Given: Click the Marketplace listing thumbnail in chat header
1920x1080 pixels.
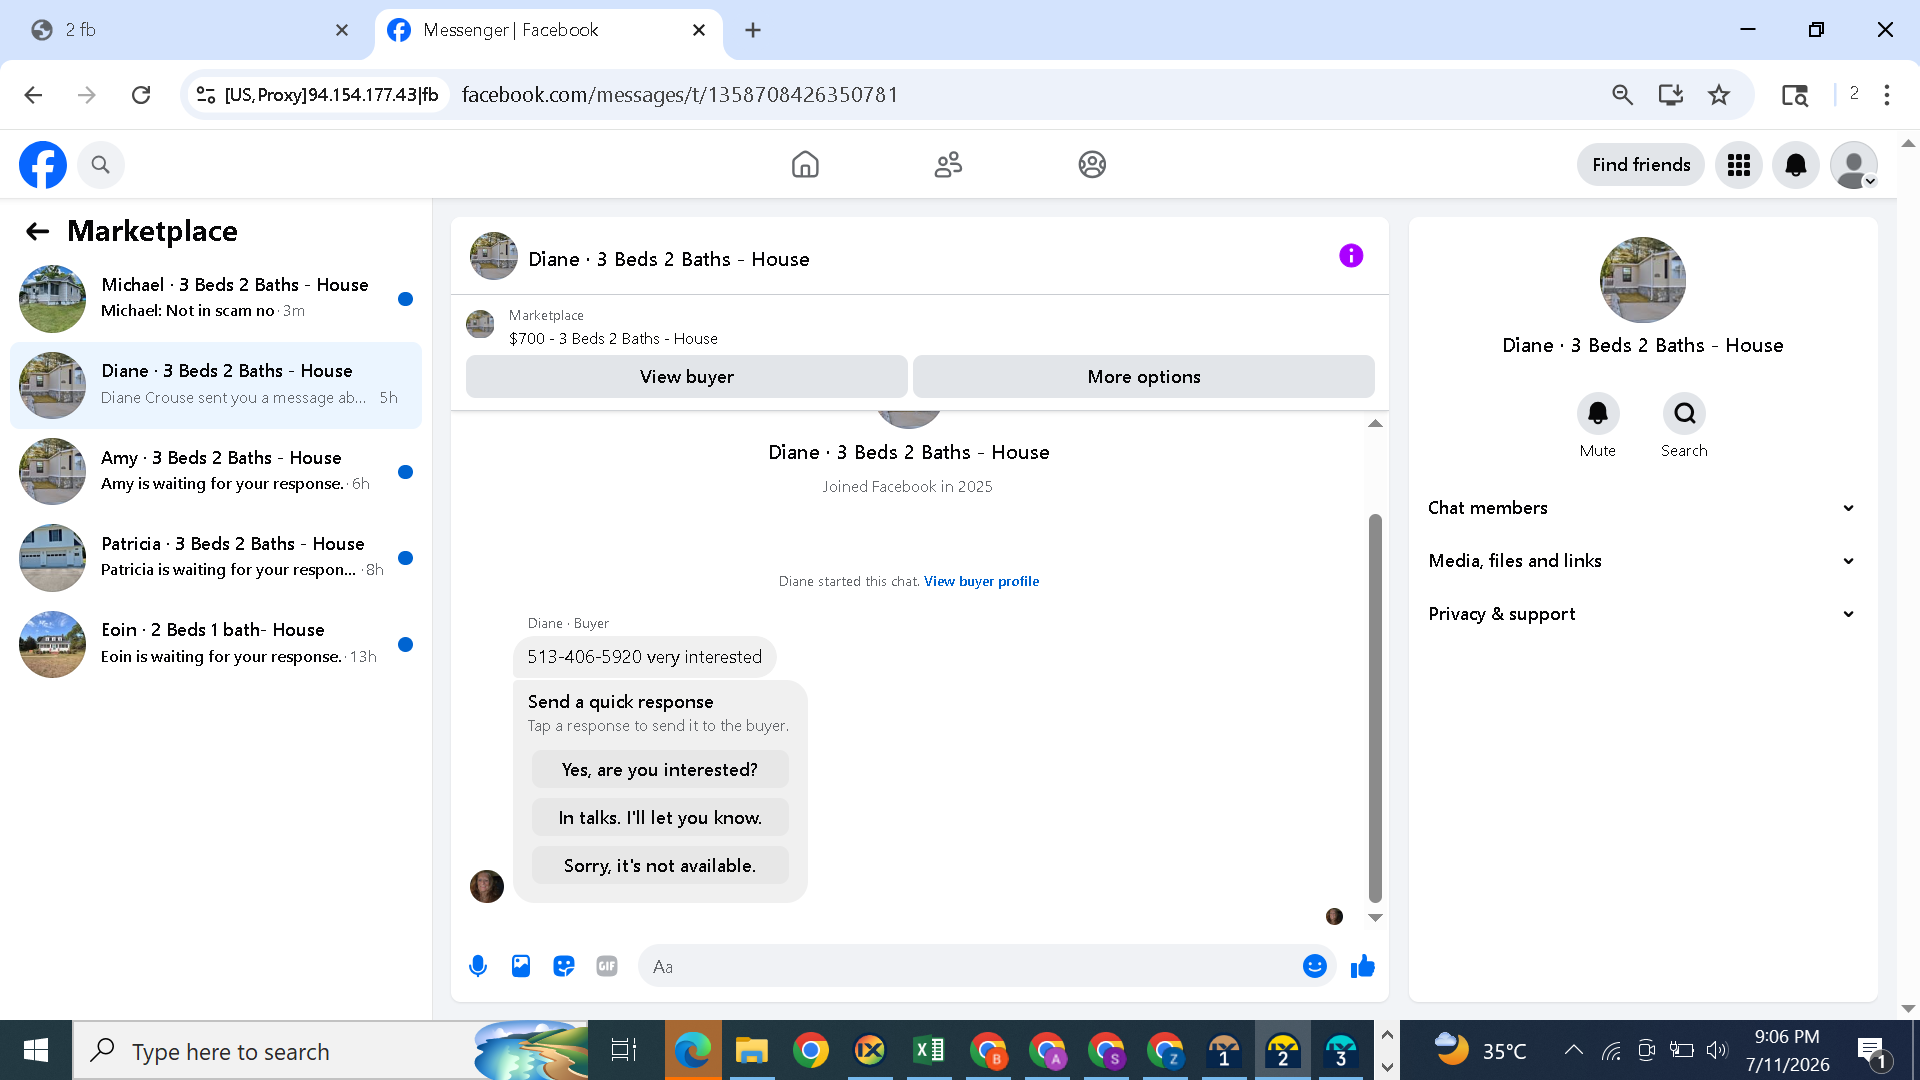Looking at the screenshot, I should 480,324.
